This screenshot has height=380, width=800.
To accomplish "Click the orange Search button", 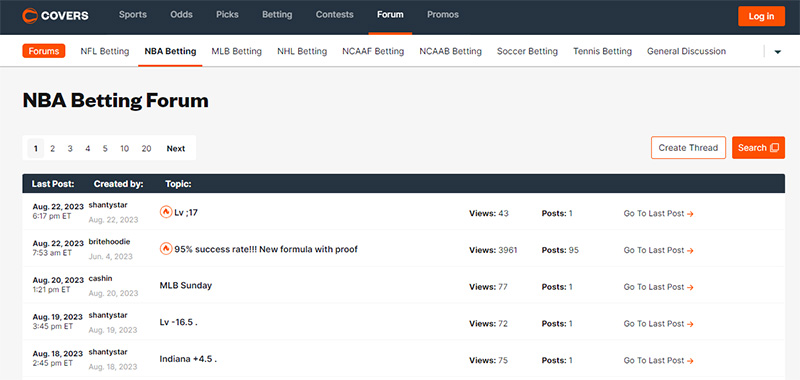I will (x=758, y=148).
